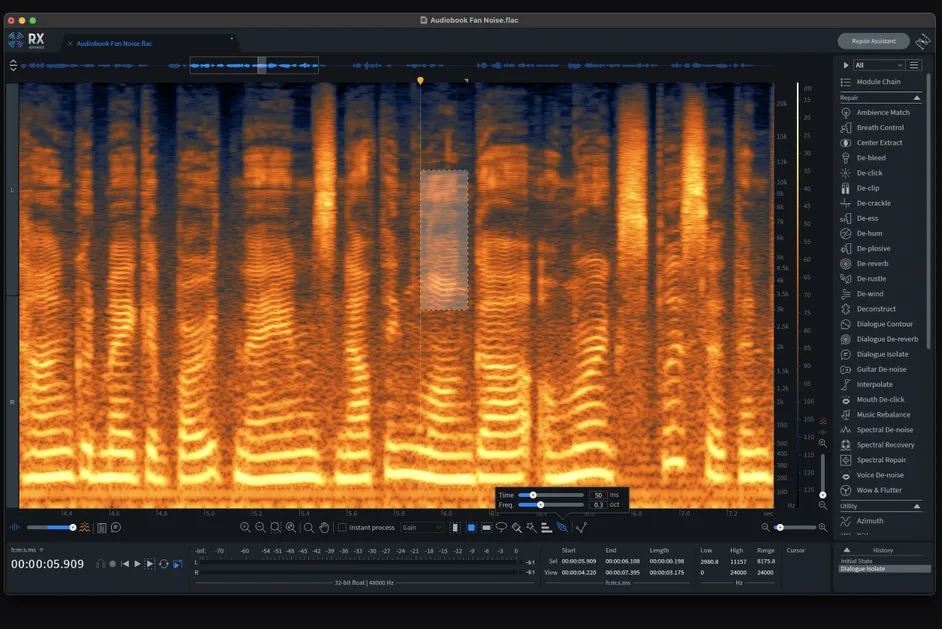Toggle play selection only
The width and height of the screenshot is (942, 629).
tap(150, 564)
